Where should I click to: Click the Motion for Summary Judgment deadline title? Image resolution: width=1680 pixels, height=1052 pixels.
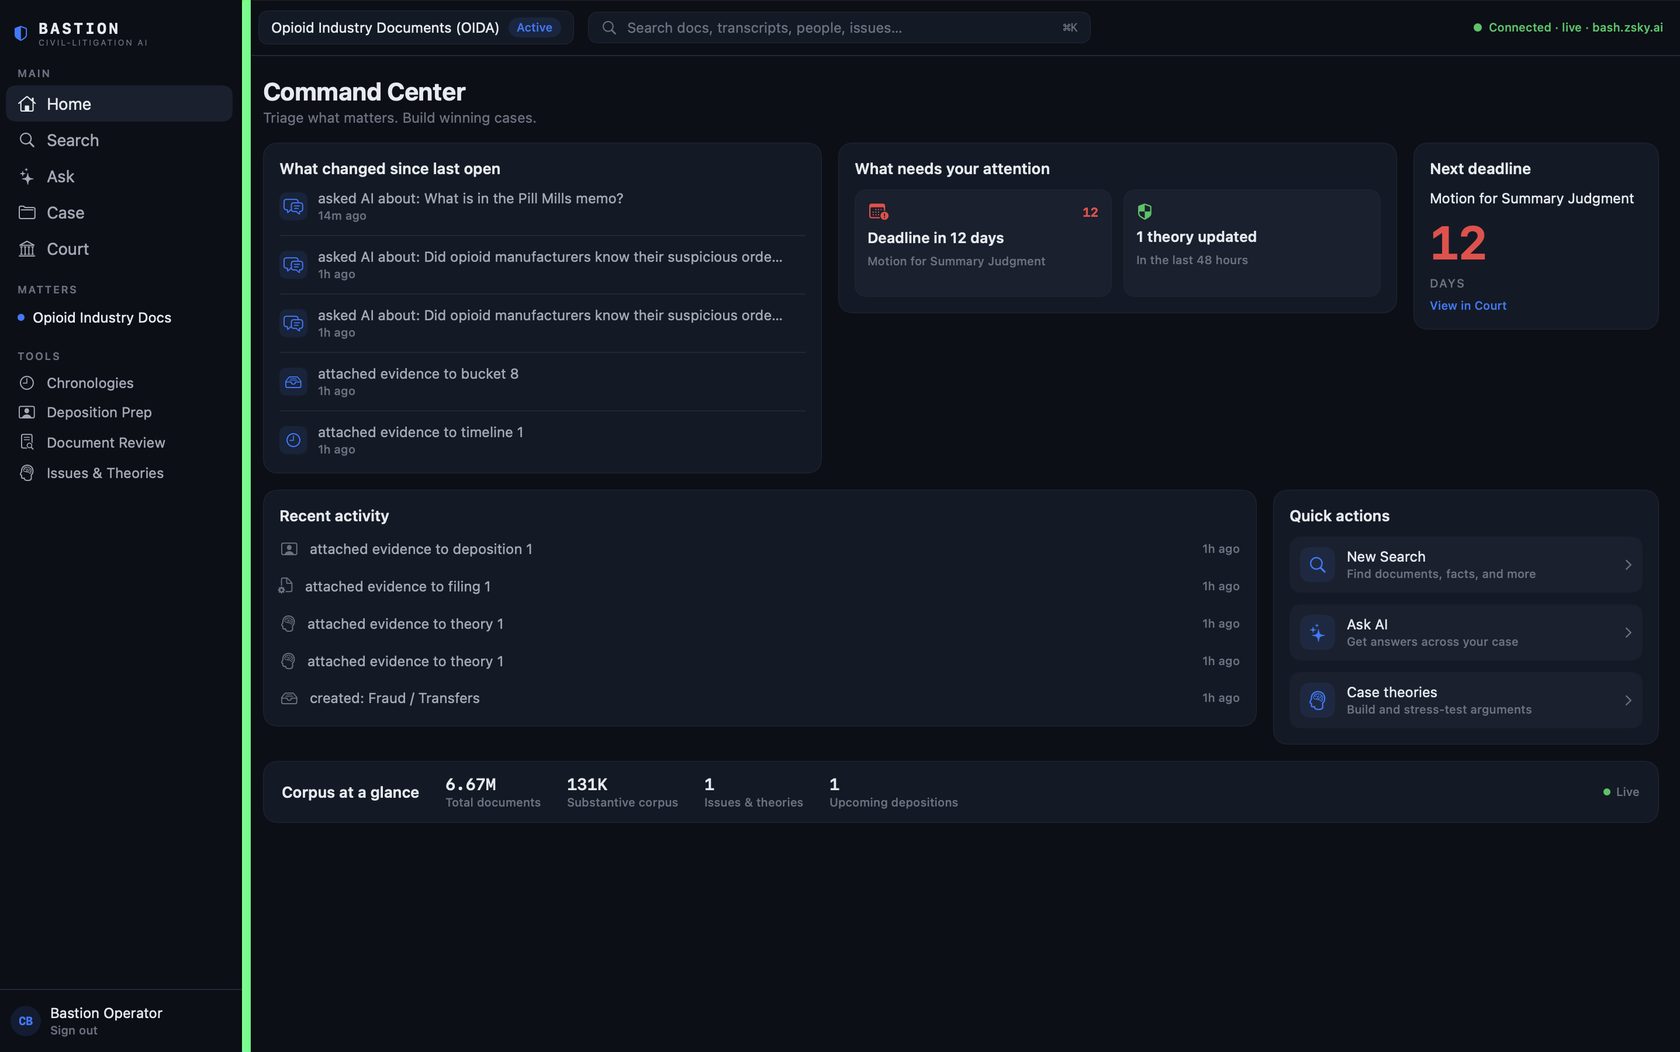1531,199
